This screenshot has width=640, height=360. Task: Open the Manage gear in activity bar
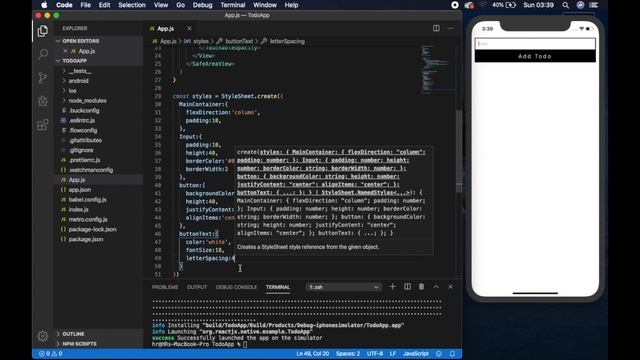pyautogui.click(x=42, y=336)
